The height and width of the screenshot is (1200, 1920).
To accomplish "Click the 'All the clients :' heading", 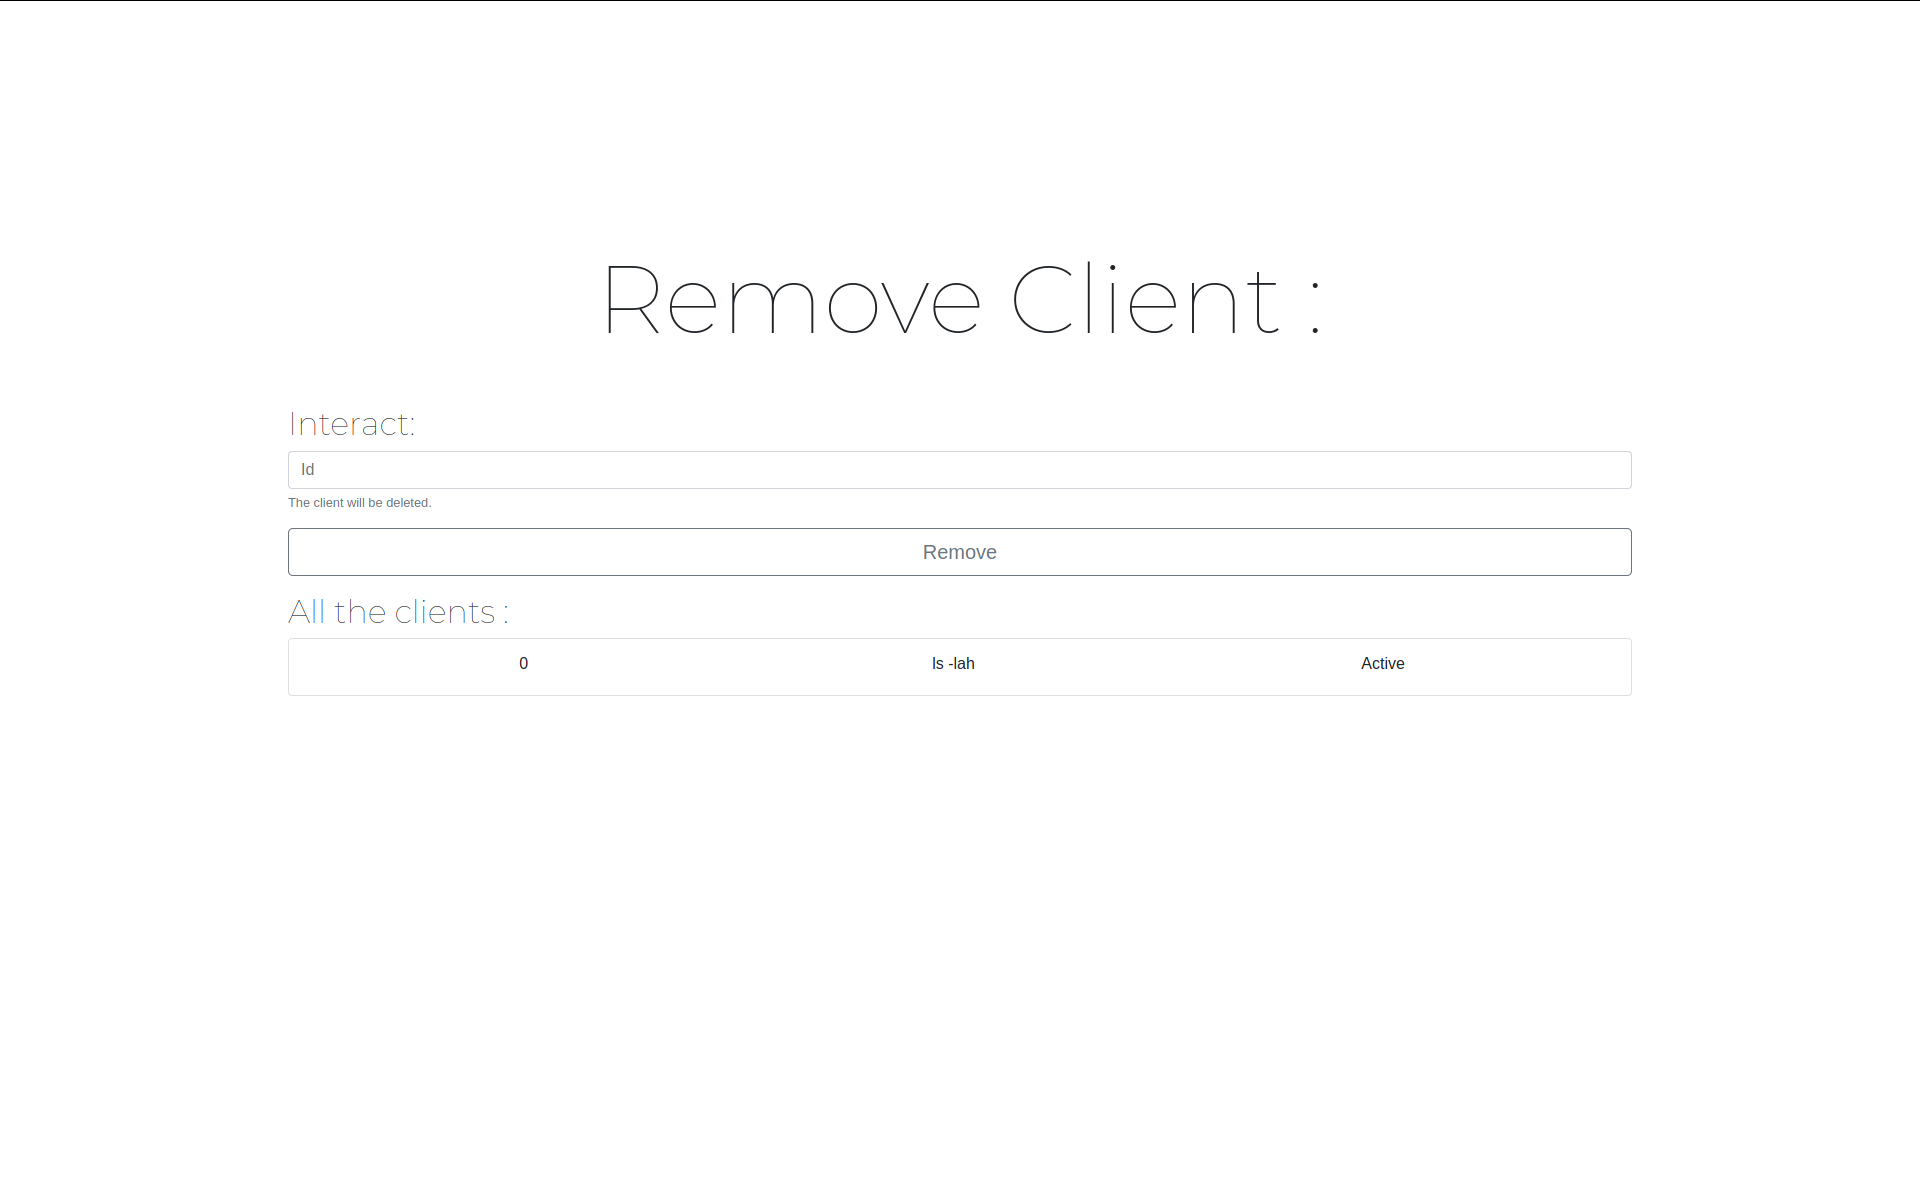I will 398,612.
